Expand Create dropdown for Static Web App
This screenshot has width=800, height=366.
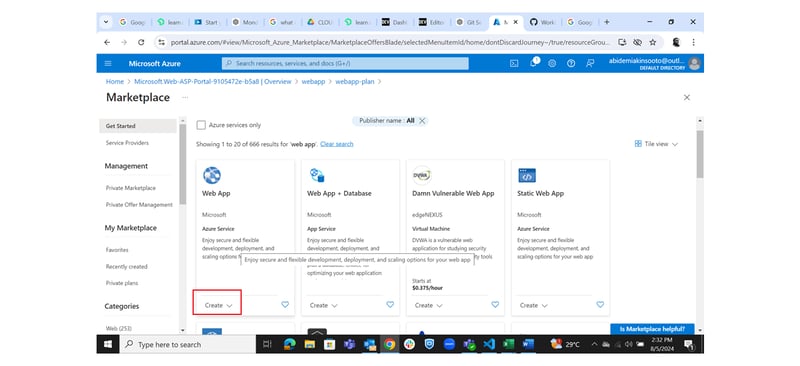coord(534,305)
